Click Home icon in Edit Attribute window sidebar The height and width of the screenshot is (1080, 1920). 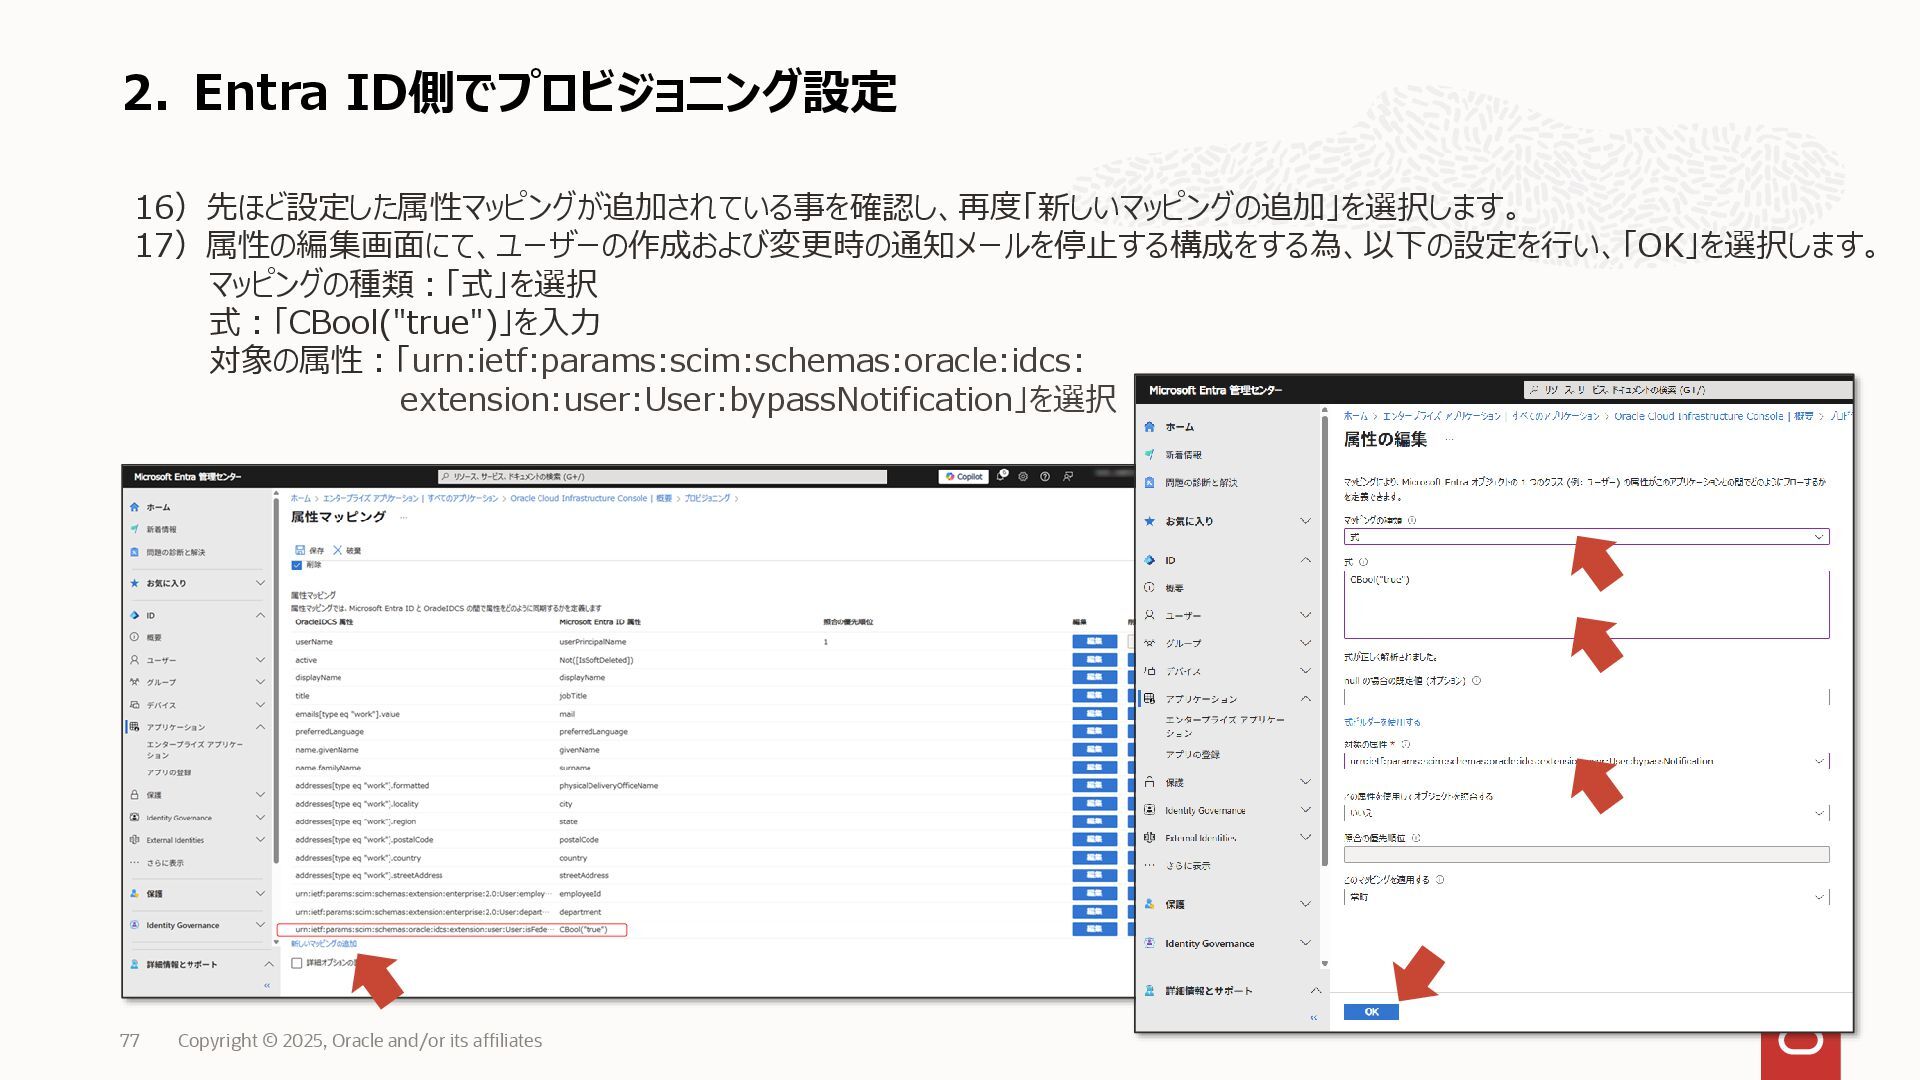coord(1149,426)
